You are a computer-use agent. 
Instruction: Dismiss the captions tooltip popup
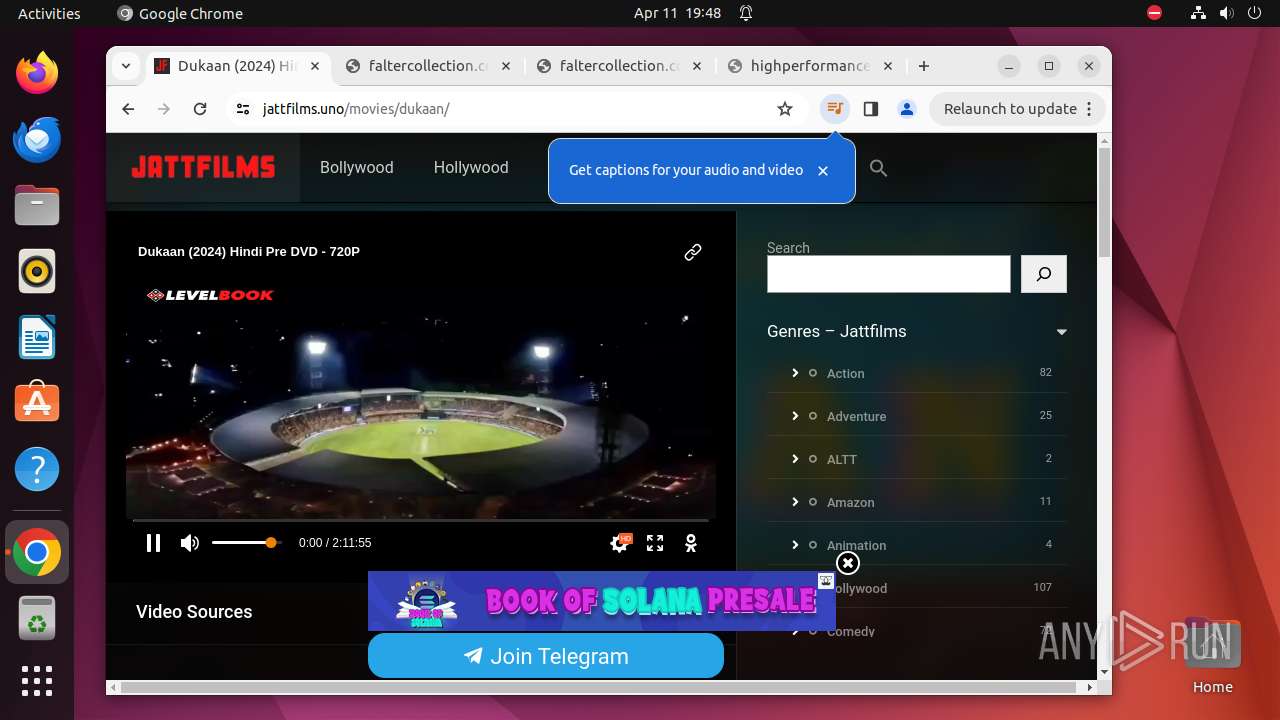(x=823, y=171)
